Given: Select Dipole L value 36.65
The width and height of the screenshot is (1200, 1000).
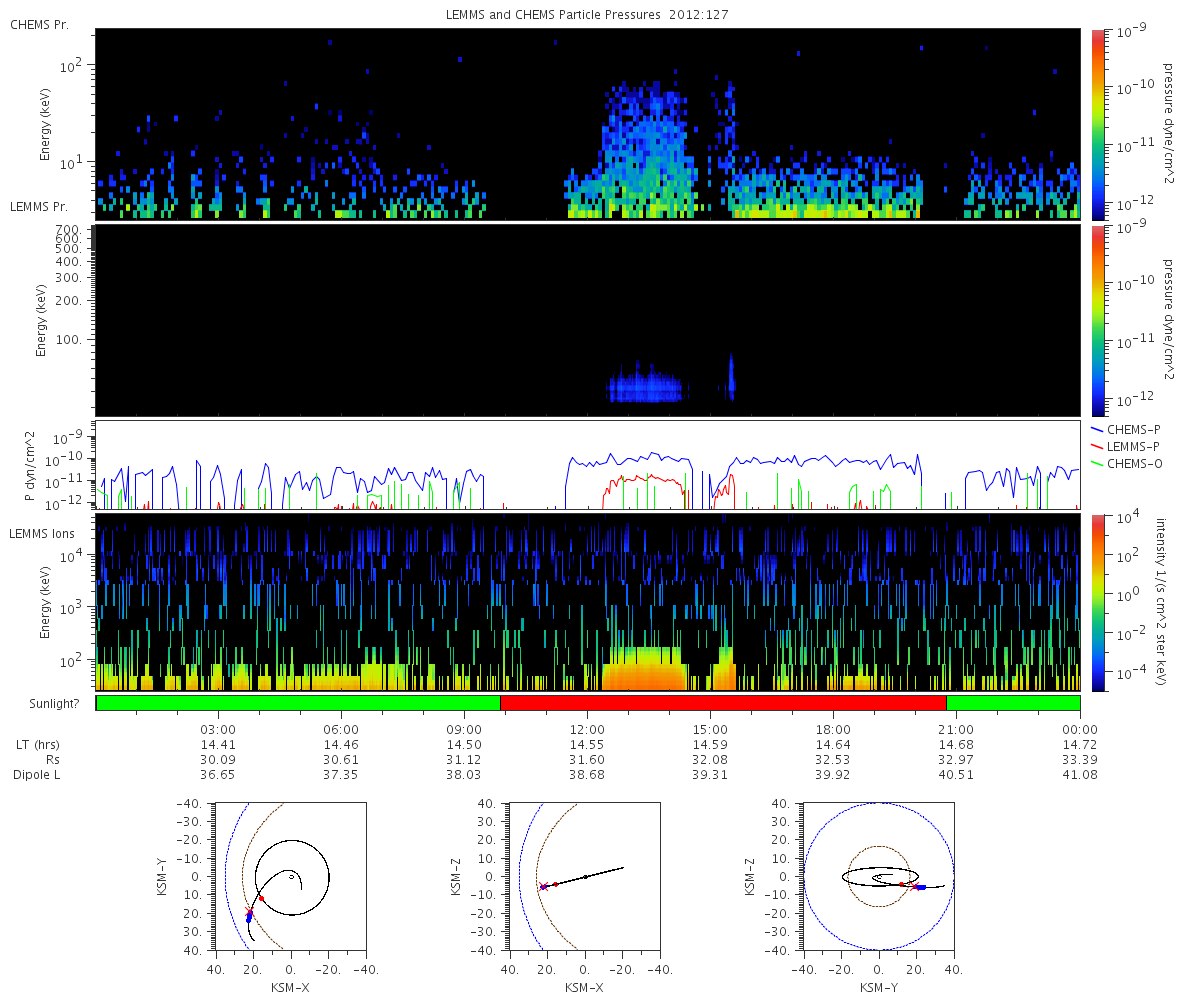Looking at the screenshot, I should click(x=218, y=775).
